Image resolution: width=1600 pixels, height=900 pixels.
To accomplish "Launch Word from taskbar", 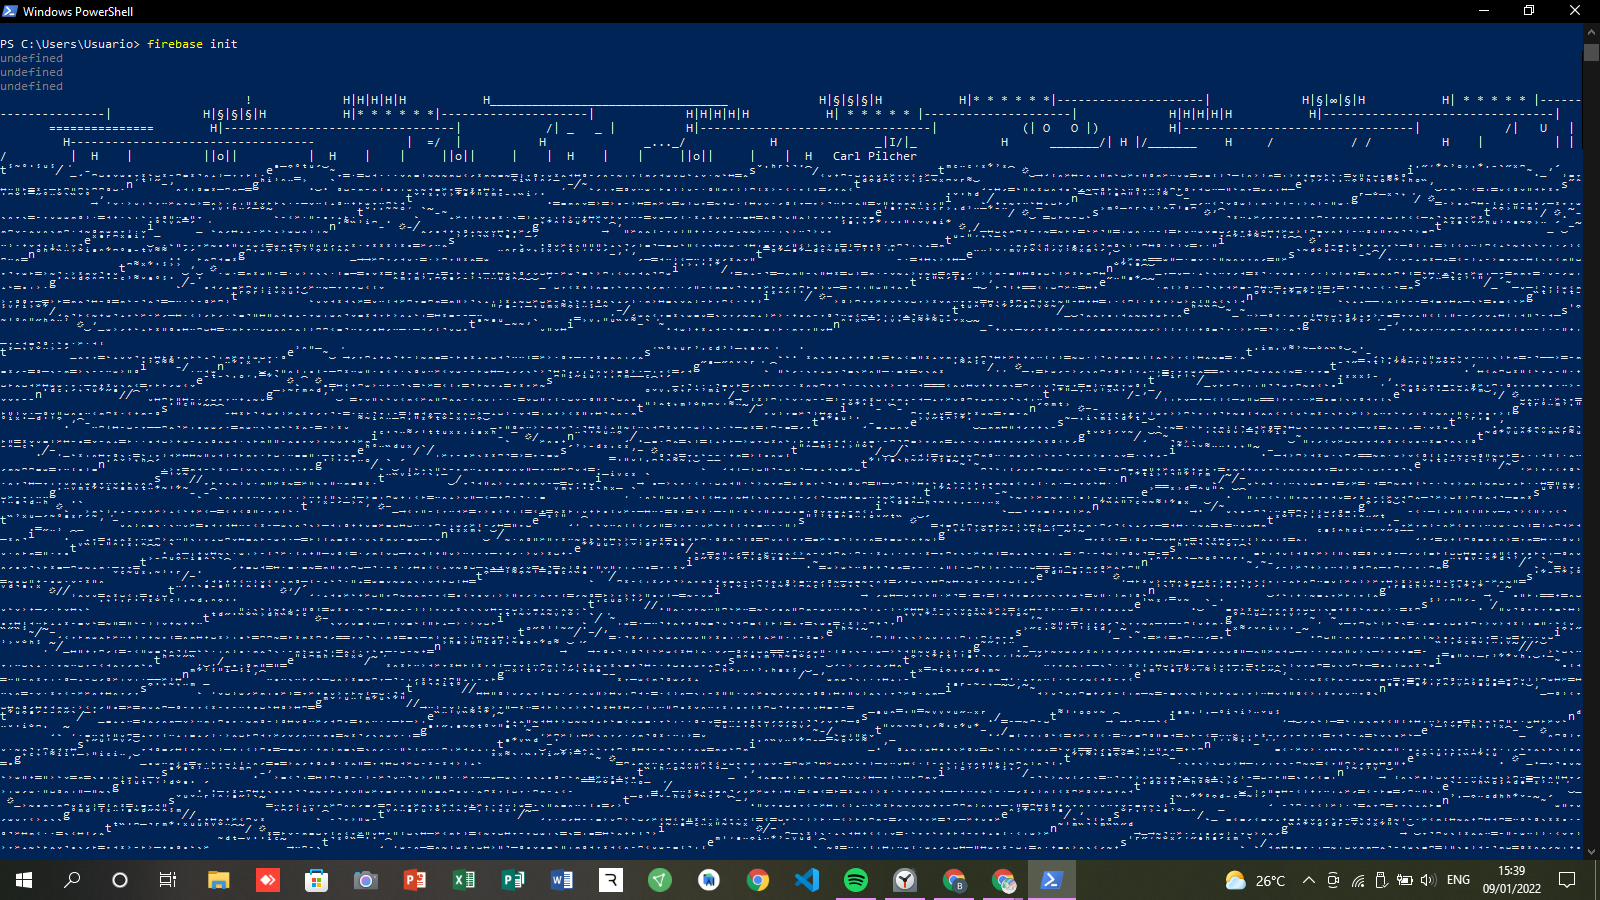I will (x=562, y=880).
